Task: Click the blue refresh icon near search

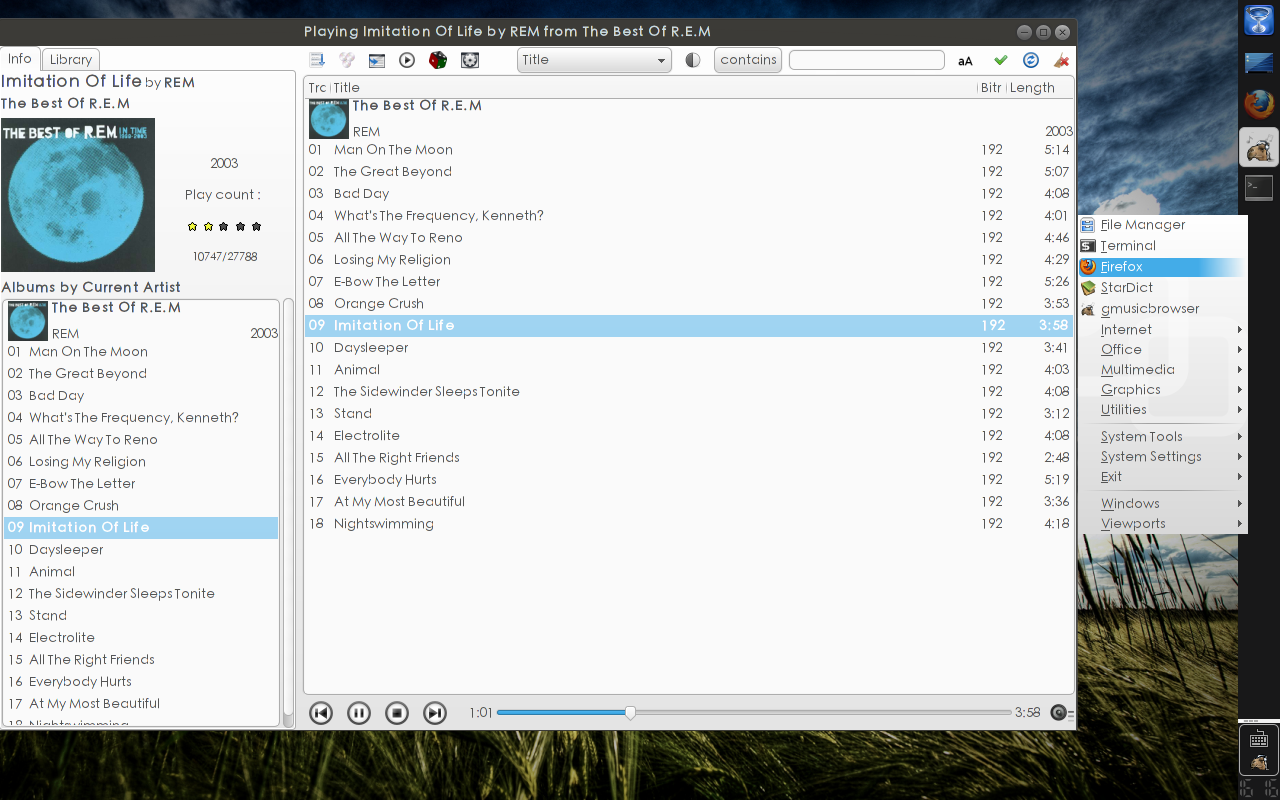Action: (1031, 60)
